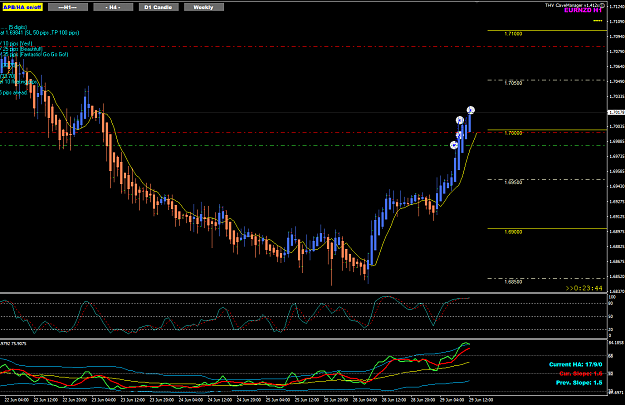Toggle the APB/HA on/off button
This screenshot has width=625, height=405.
[22, 7]
